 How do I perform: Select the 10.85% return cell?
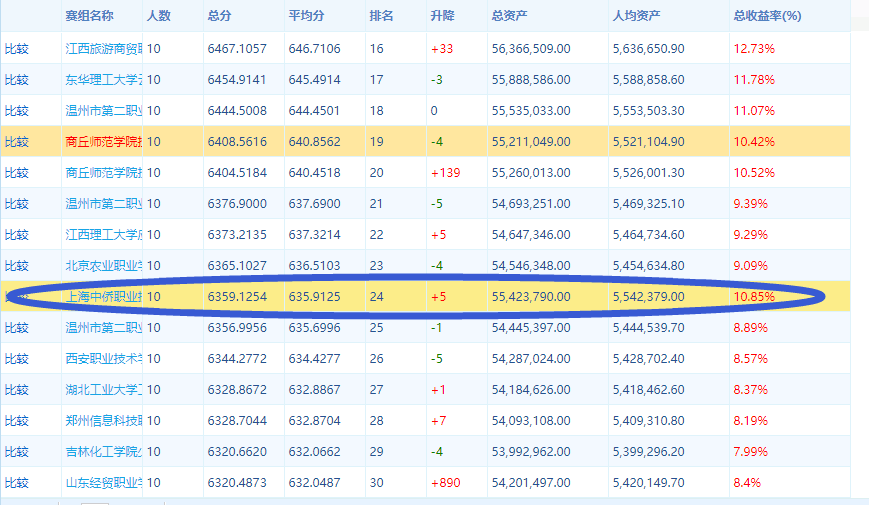click(754, 296)
